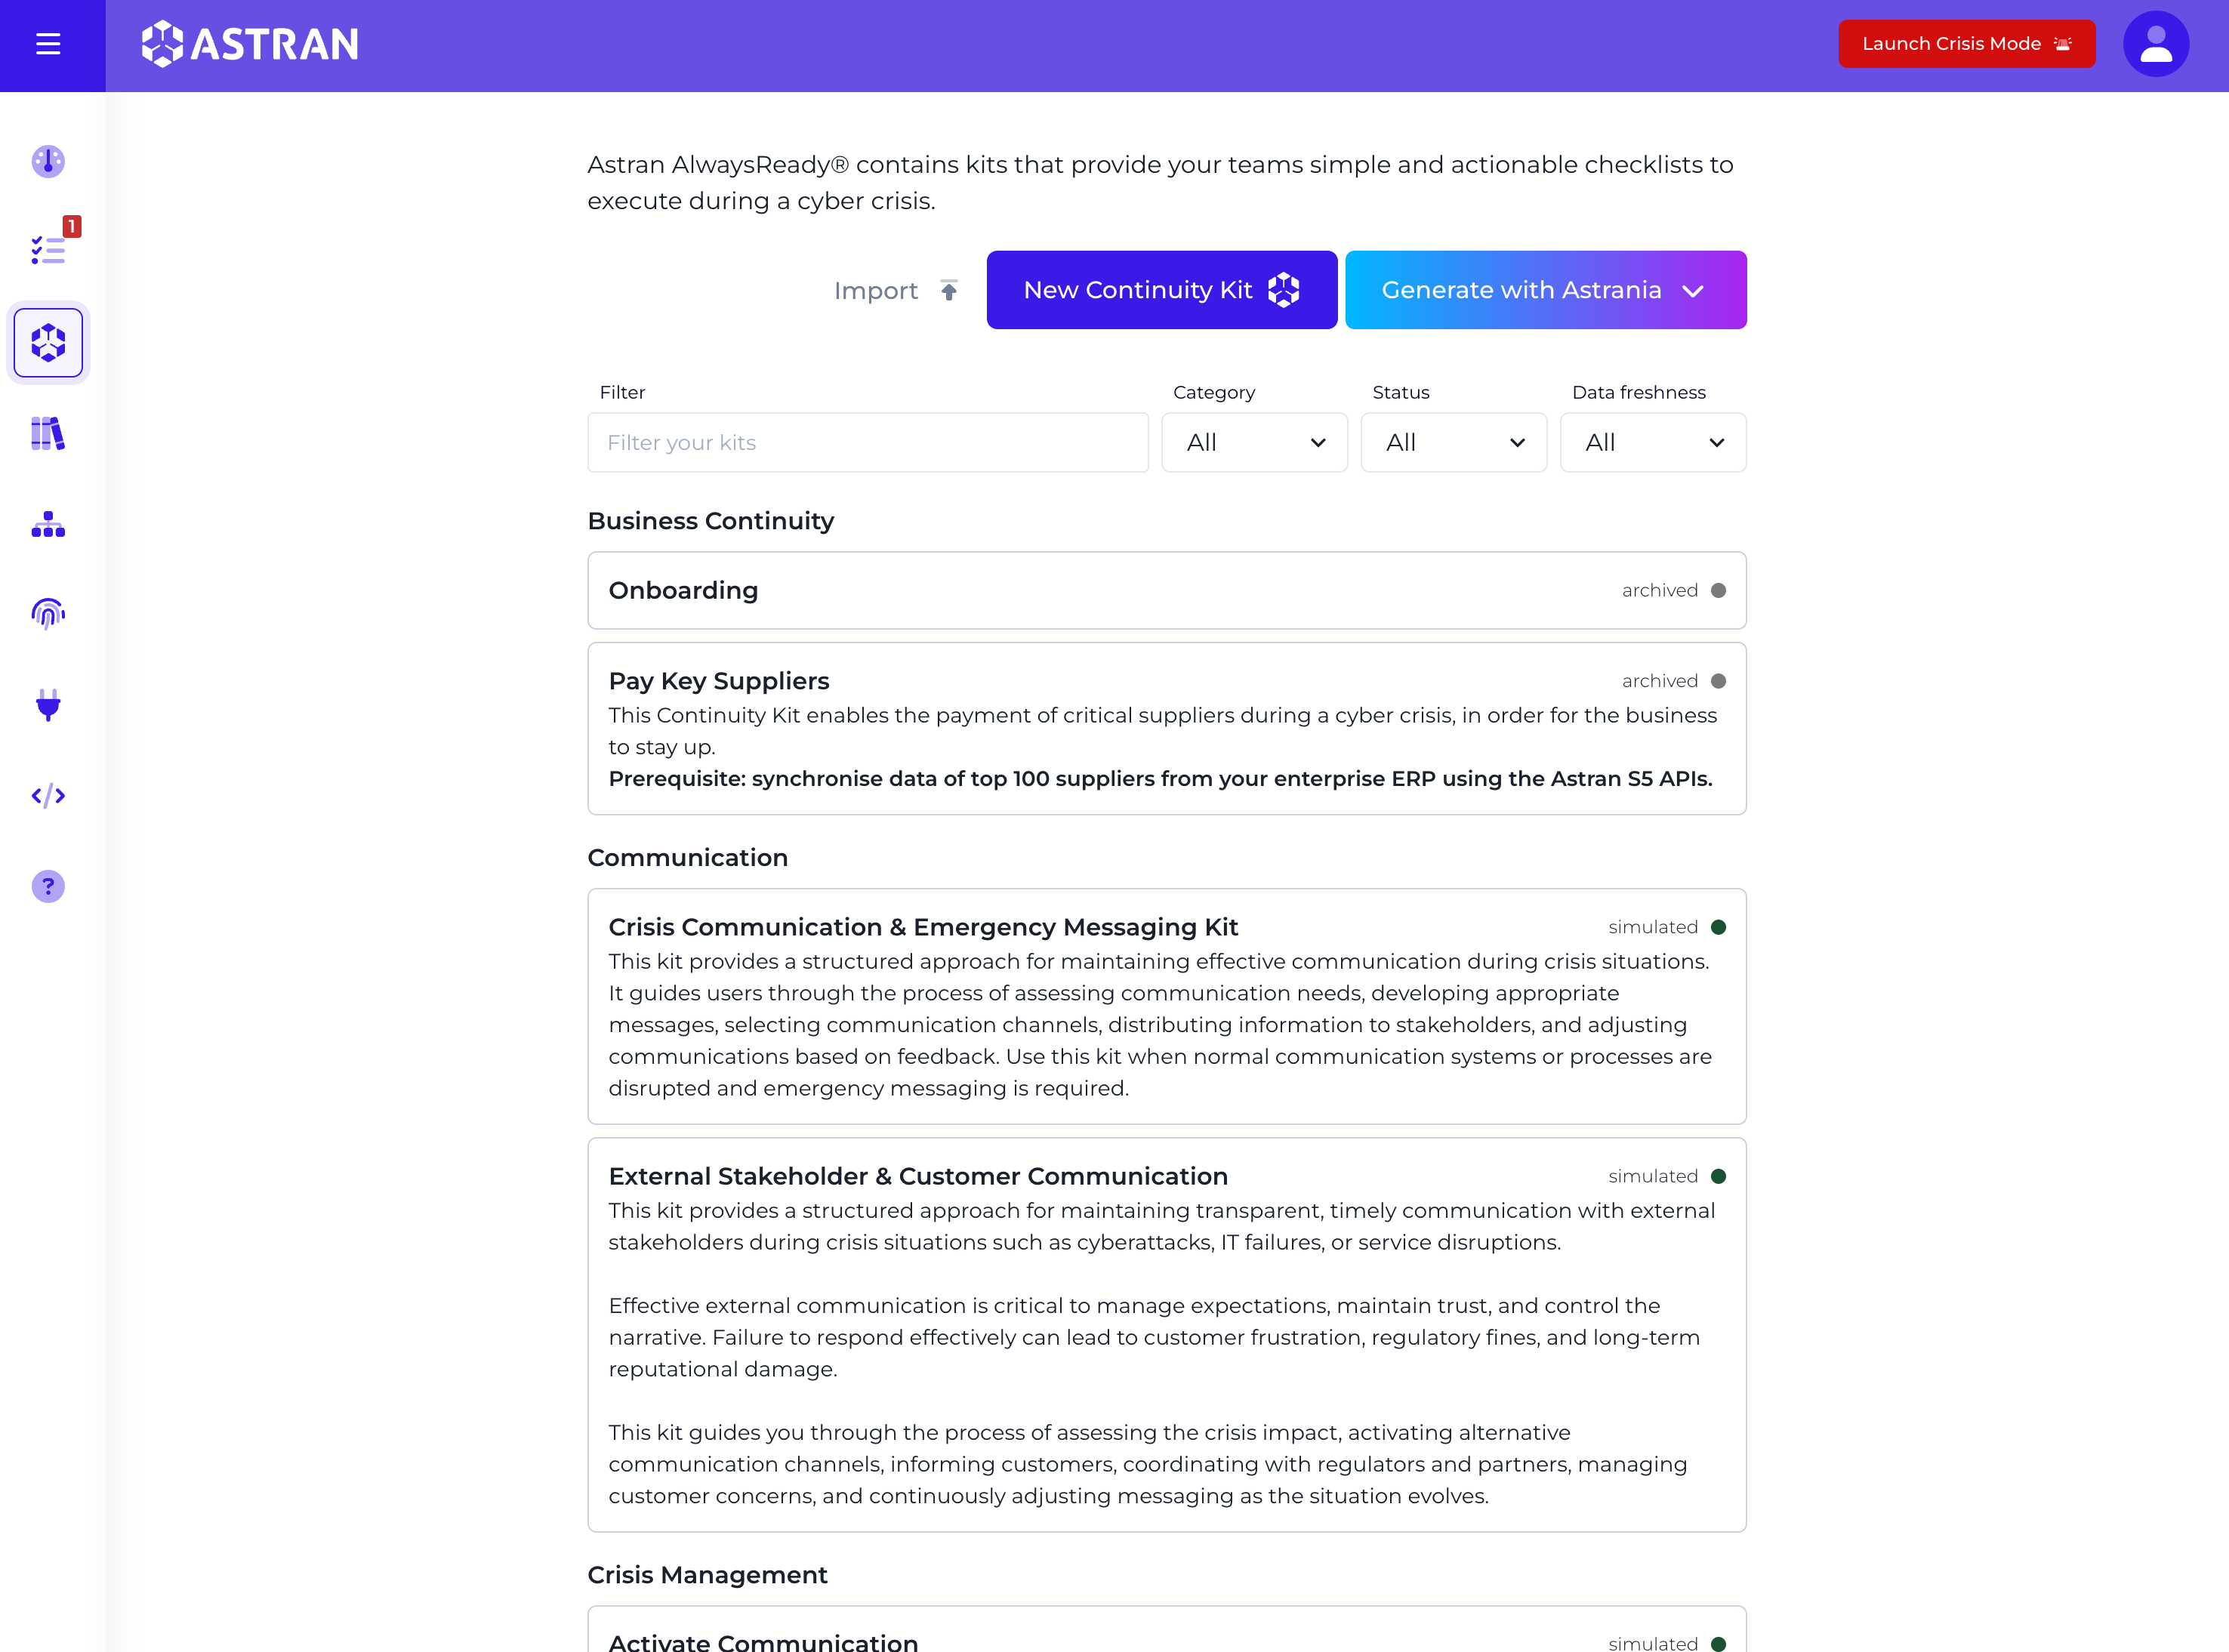
Task: Open the hamburger menu
Action: tap(48, 44)
